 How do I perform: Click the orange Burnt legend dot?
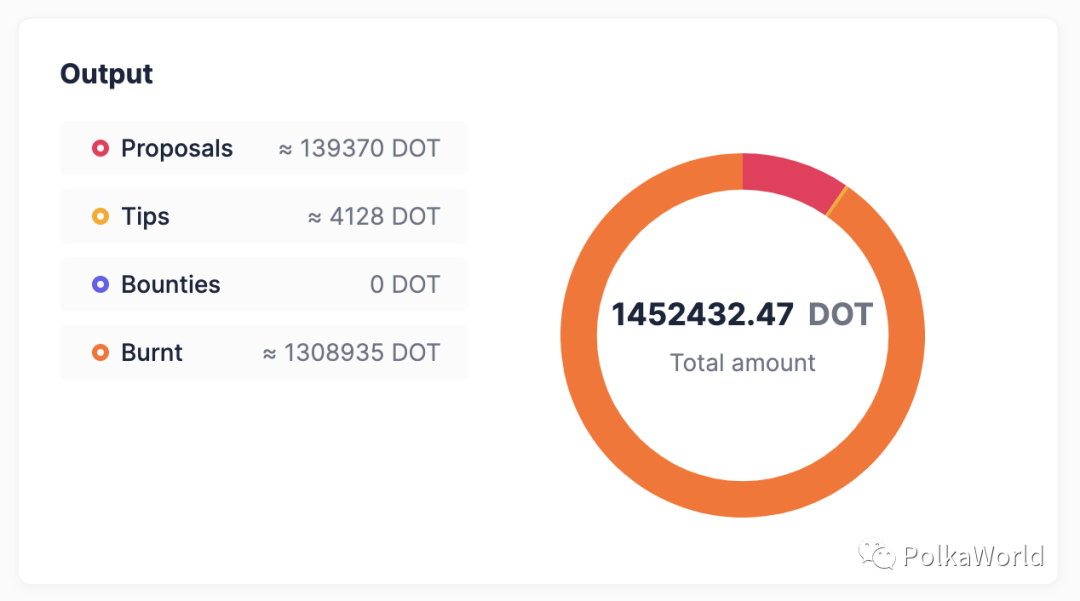[x=100, y=353]
